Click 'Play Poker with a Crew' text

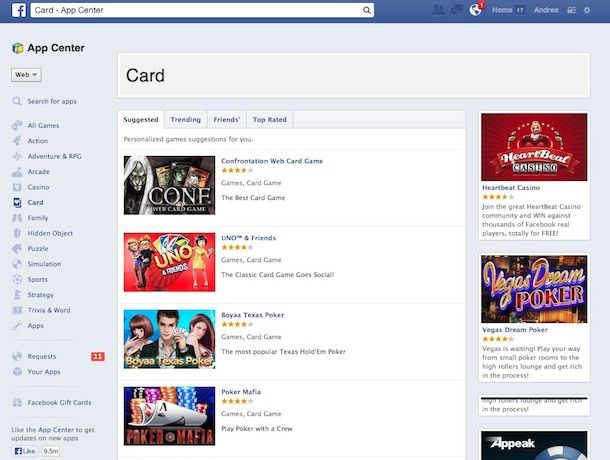point(257,428)
